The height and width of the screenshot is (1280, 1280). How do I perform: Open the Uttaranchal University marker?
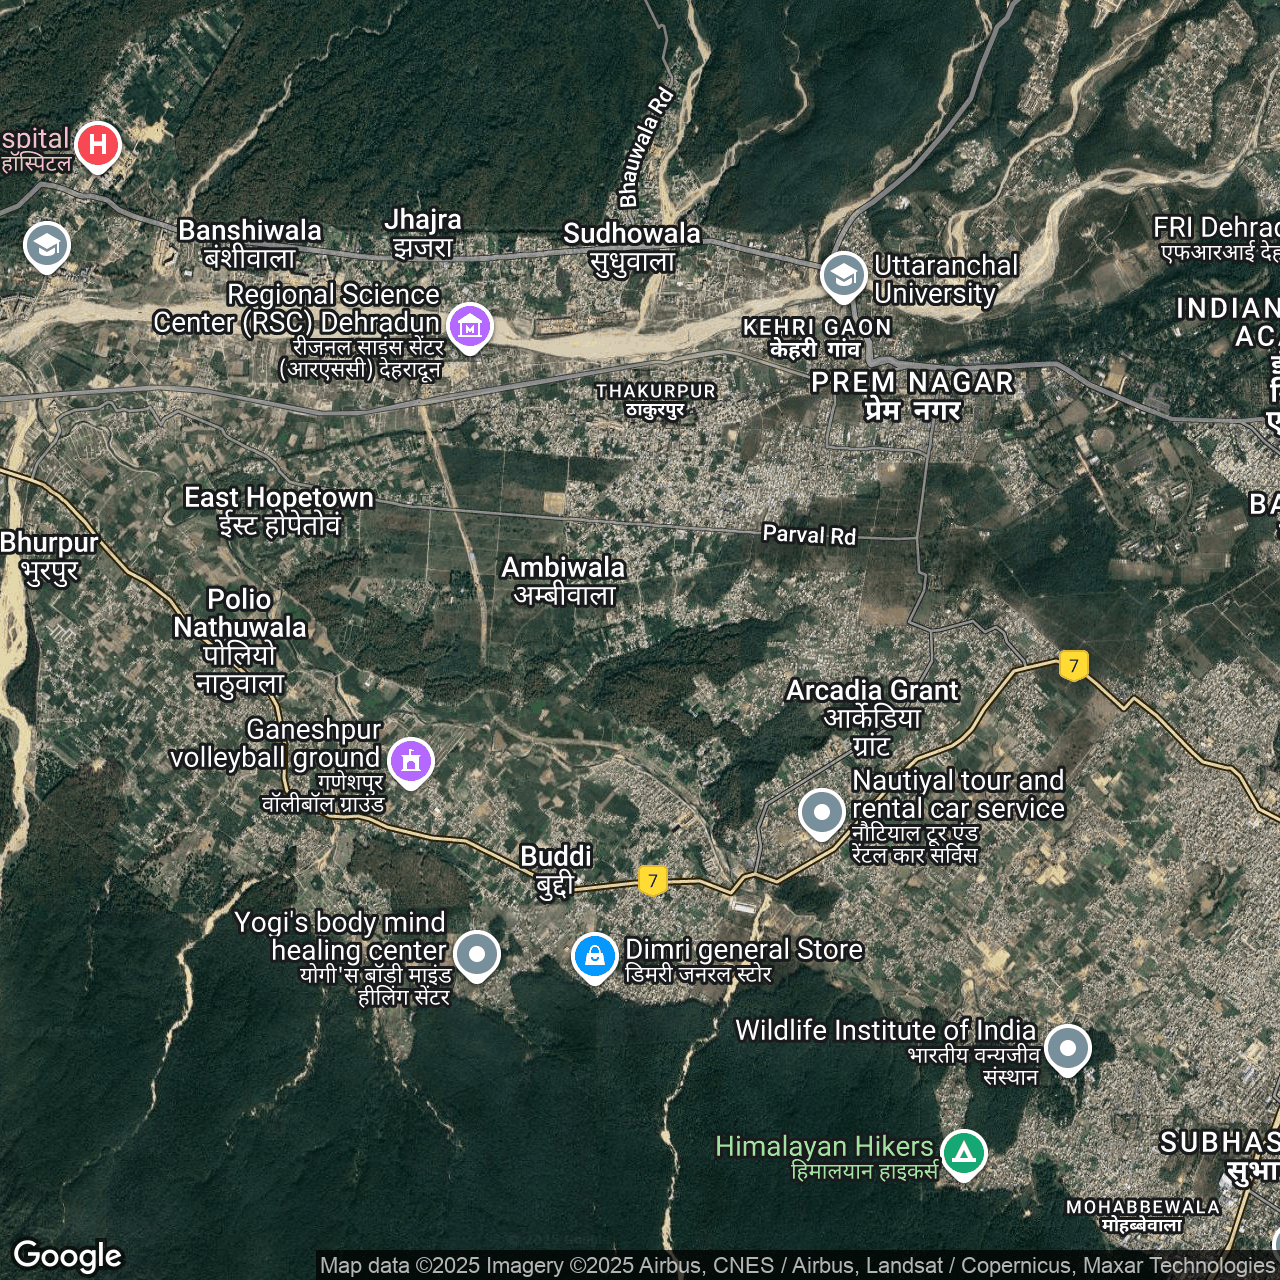click(x=843, y=275)
